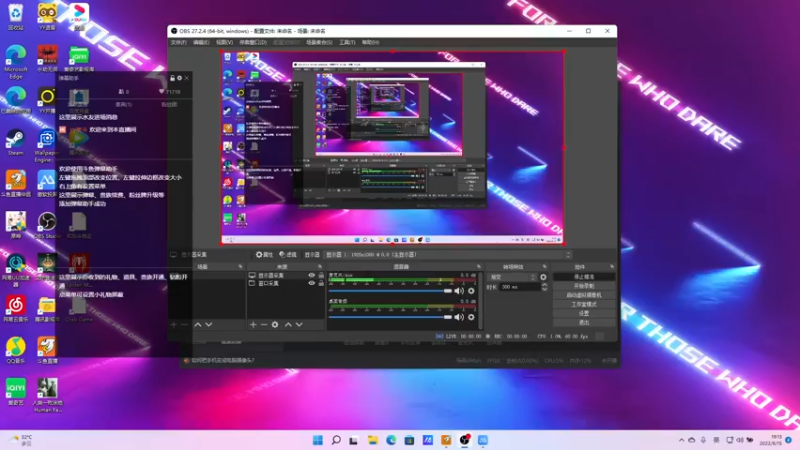Click 启动虚拟摄像机 virtual camera button

coord(584,295)
